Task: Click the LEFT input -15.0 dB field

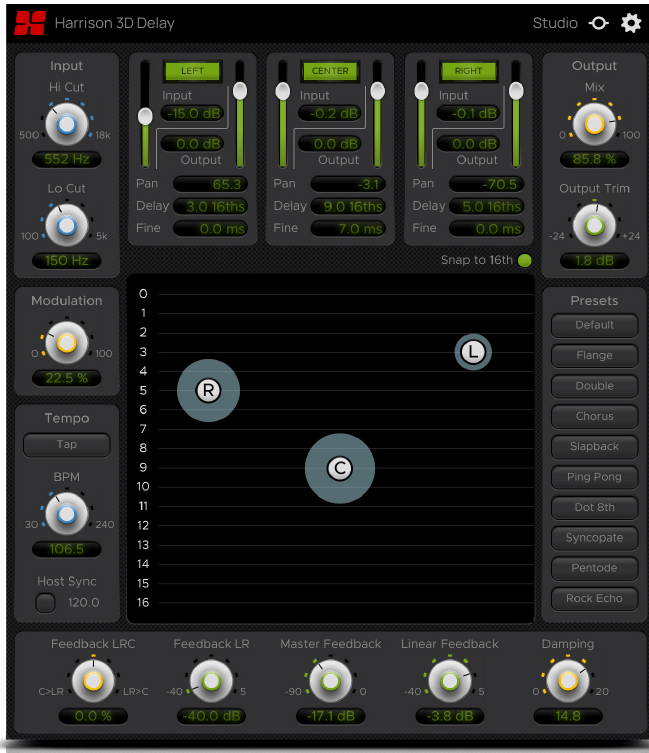Action: [x=192, y=113]
